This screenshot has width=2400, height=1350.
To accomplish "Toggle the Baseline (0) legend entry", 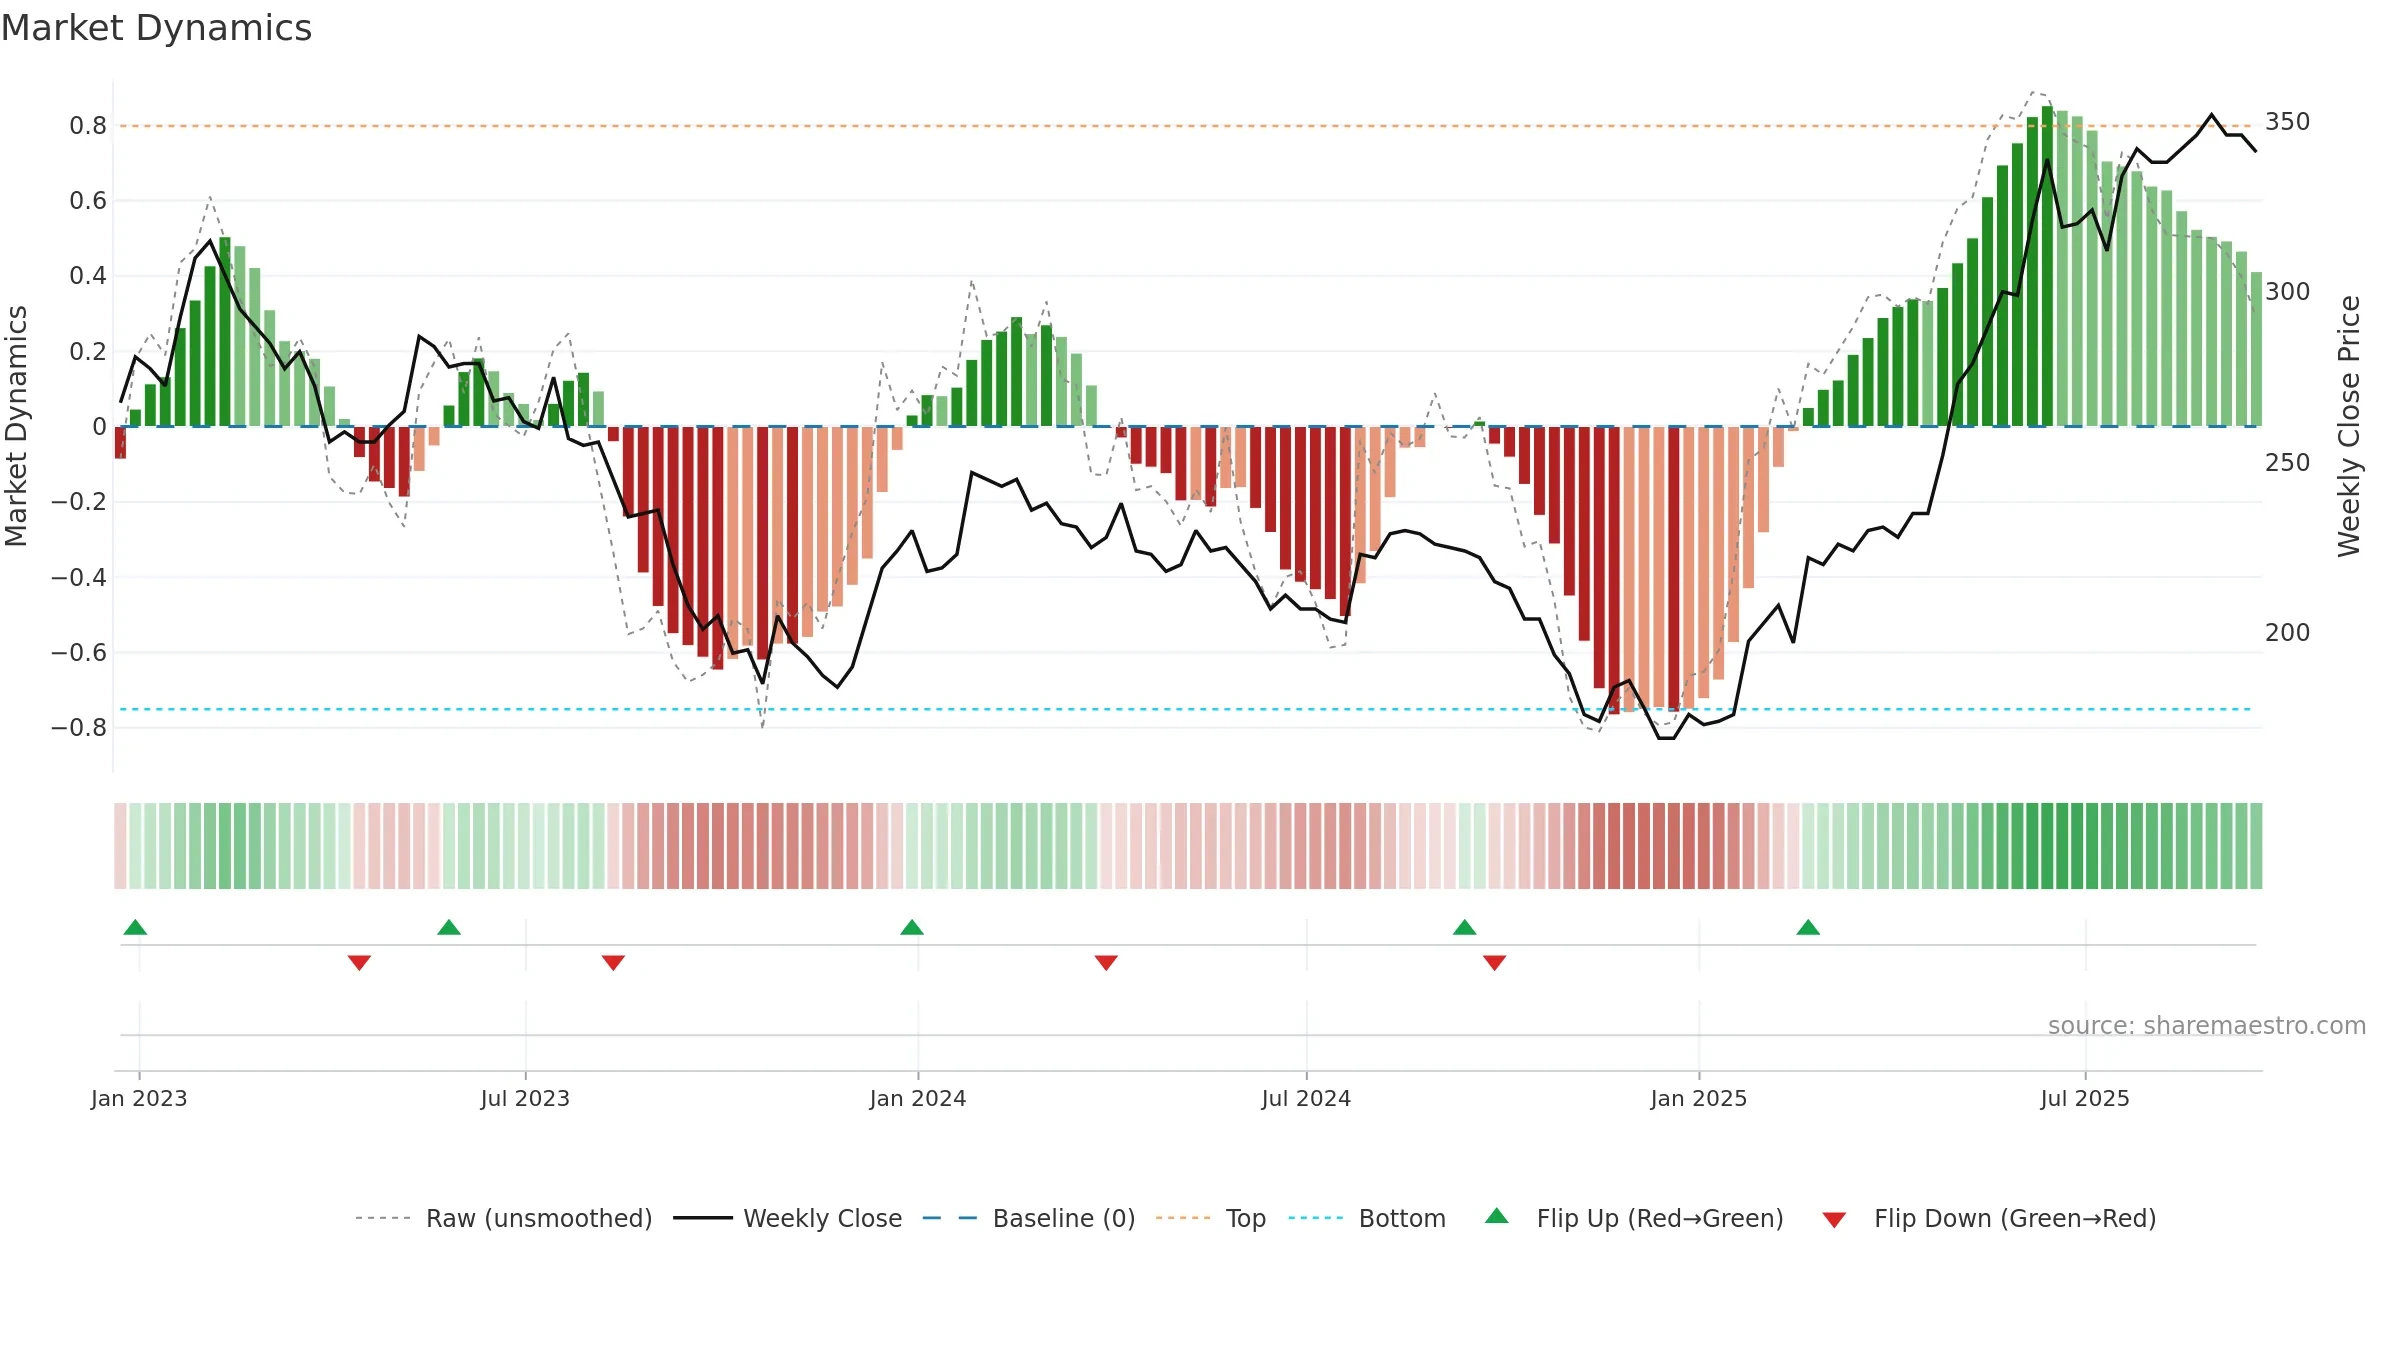I will (1028, 1218).
